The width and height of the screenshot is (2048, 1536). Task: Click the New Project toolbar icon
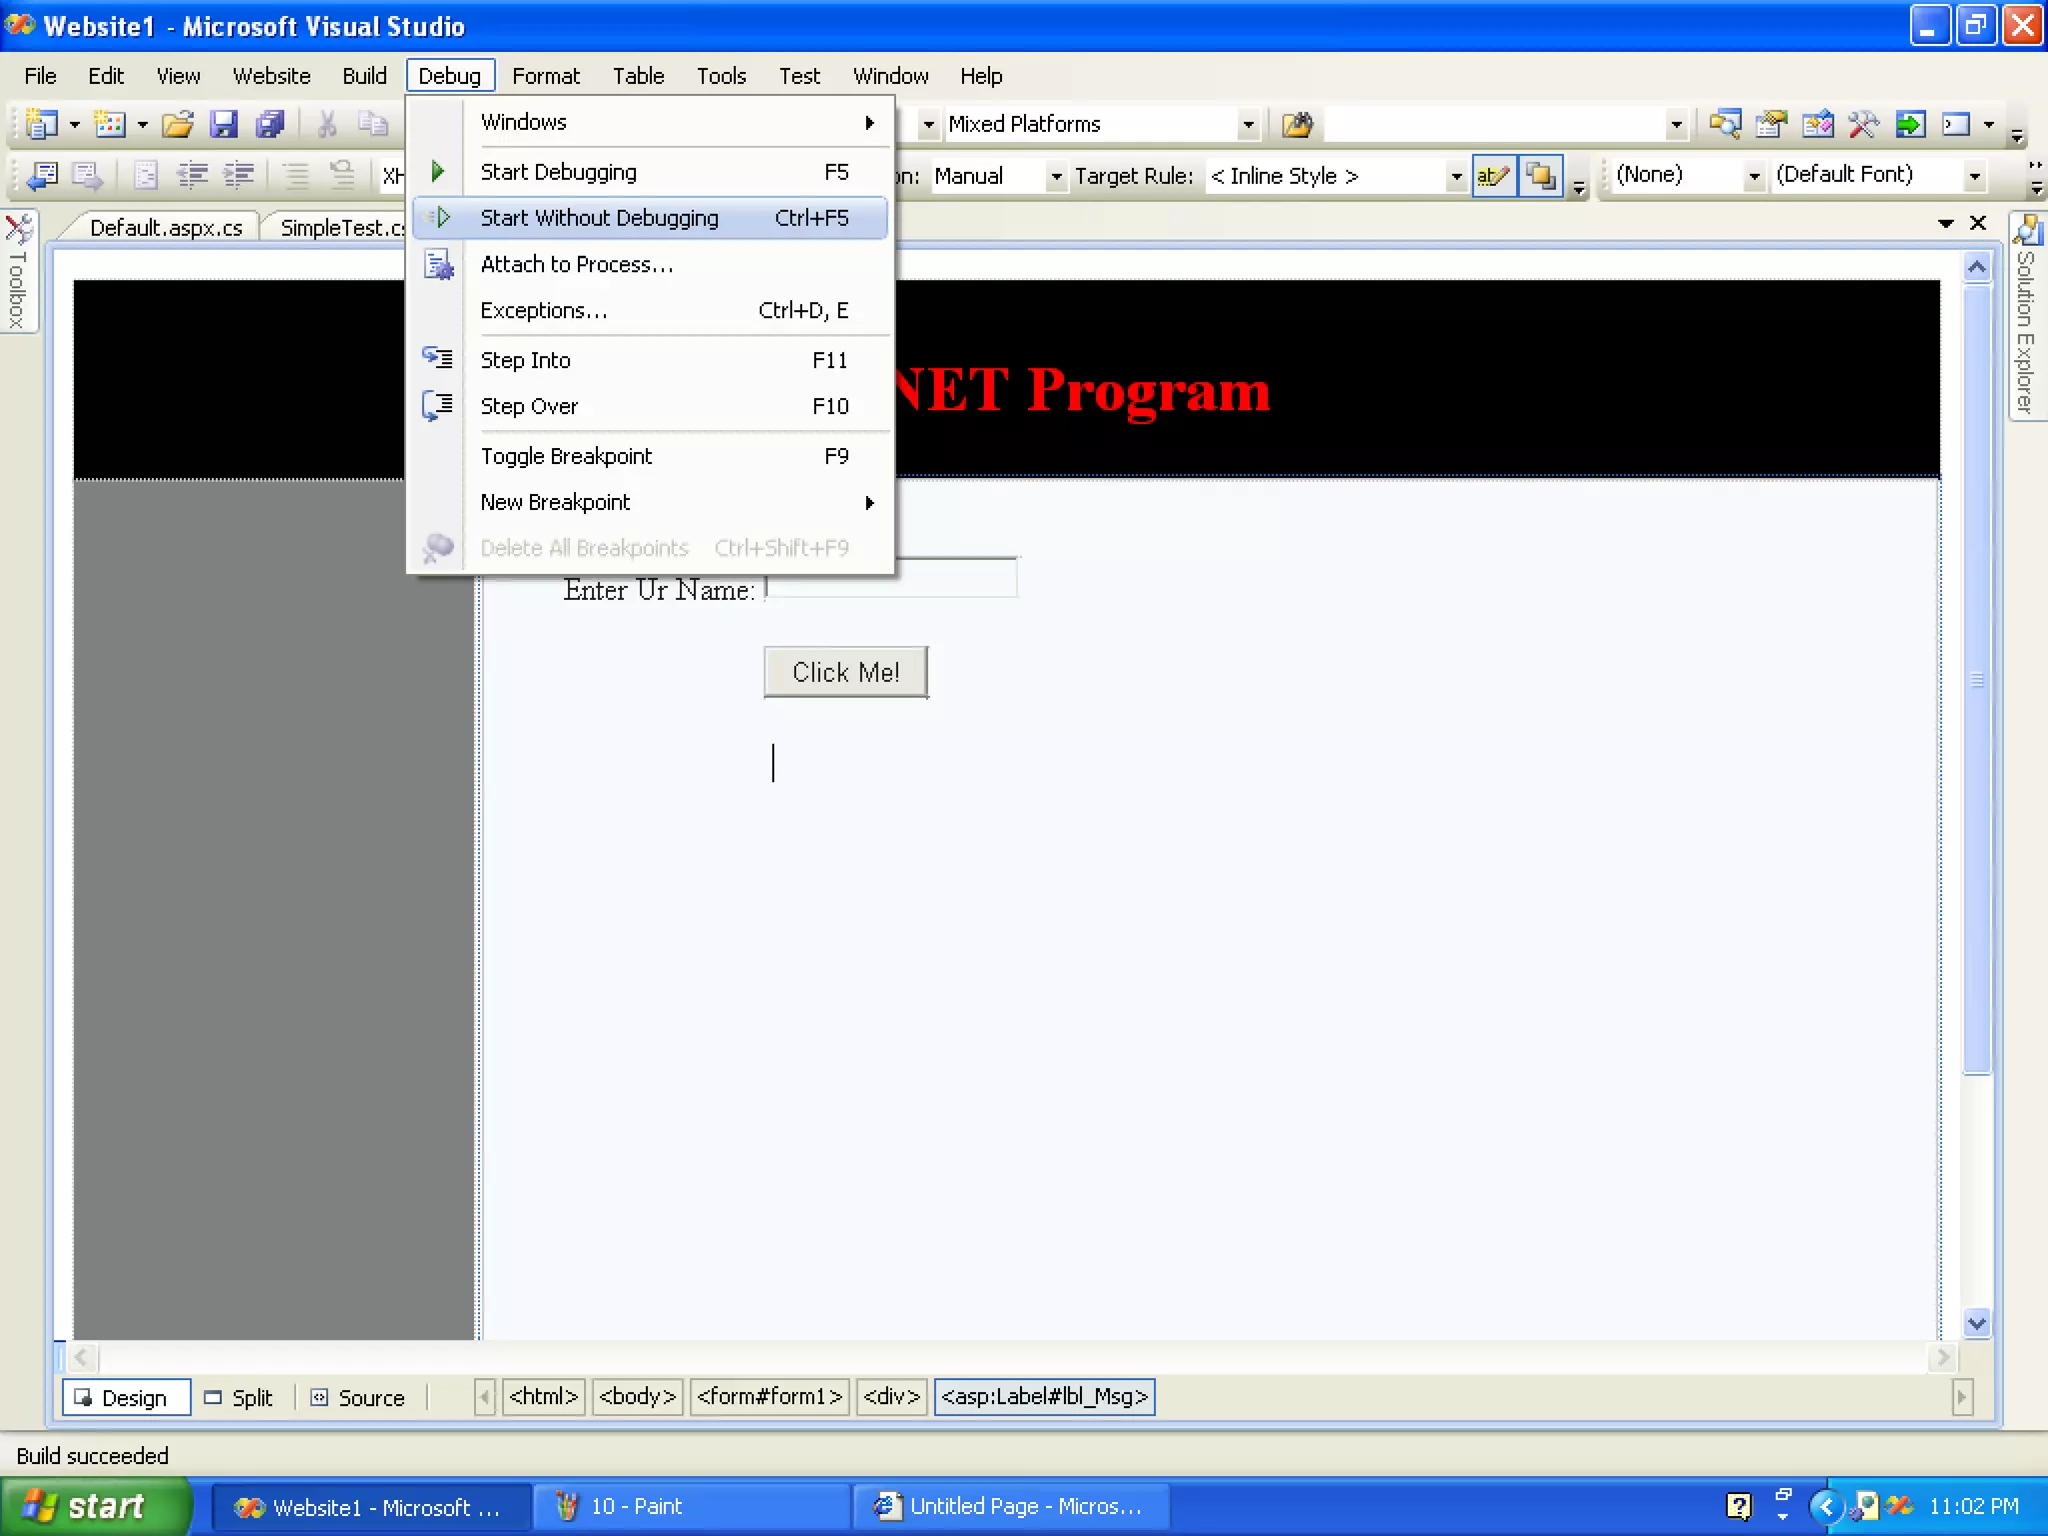click(x=41, y=124)
